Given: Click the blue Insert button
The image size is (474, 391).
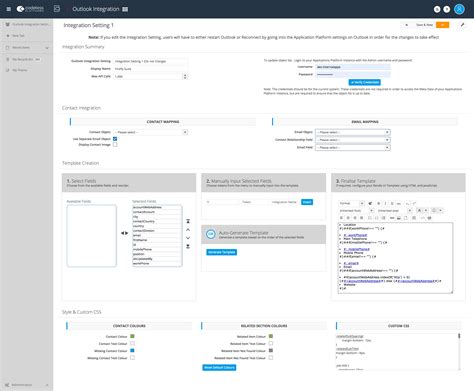Looking at the screenshot, I should [x=307, y=202].
